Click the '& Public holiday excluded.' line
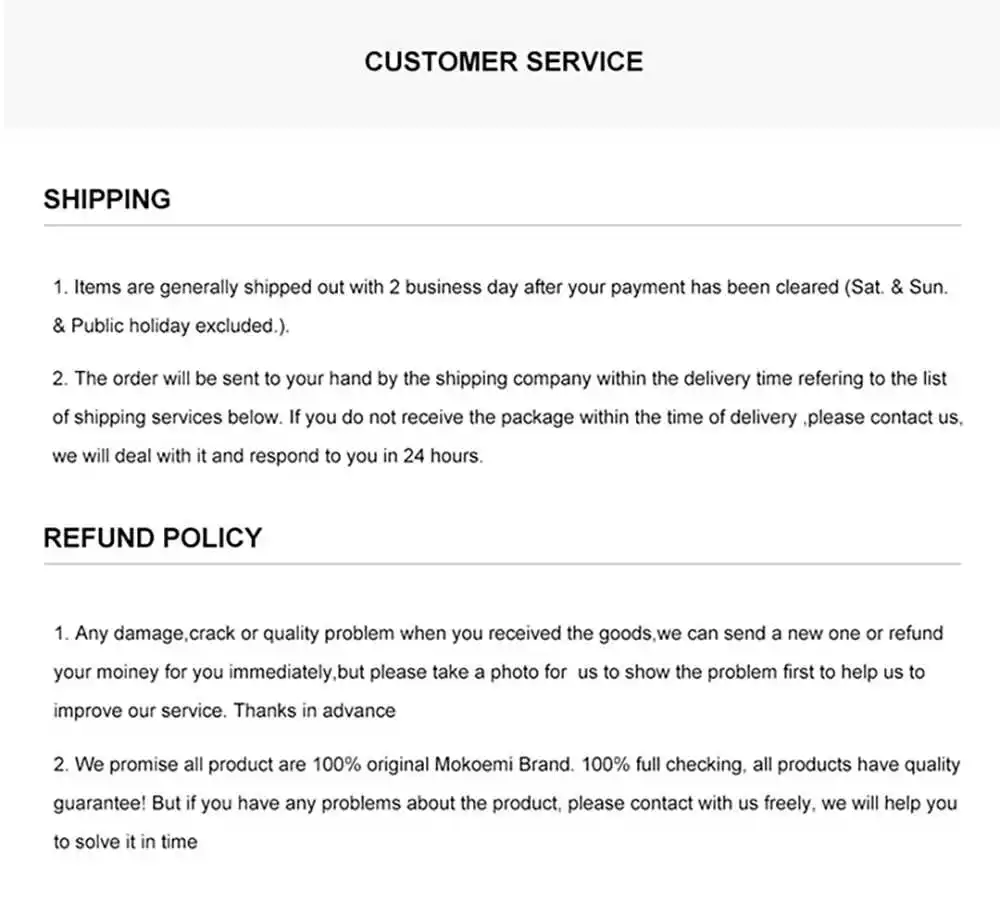1000x901 pixels. (171, 326)
